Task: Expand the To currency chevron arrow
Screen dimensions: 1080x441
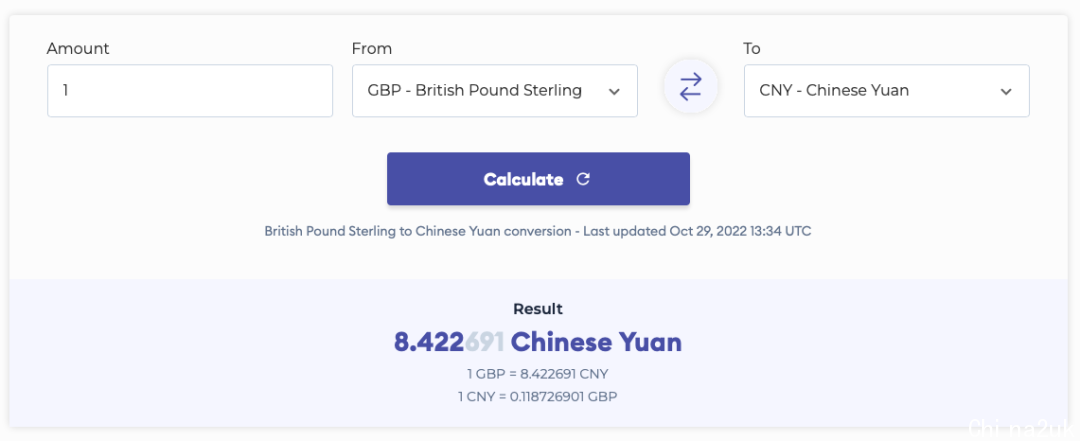Action: [x=1006, y=92]
